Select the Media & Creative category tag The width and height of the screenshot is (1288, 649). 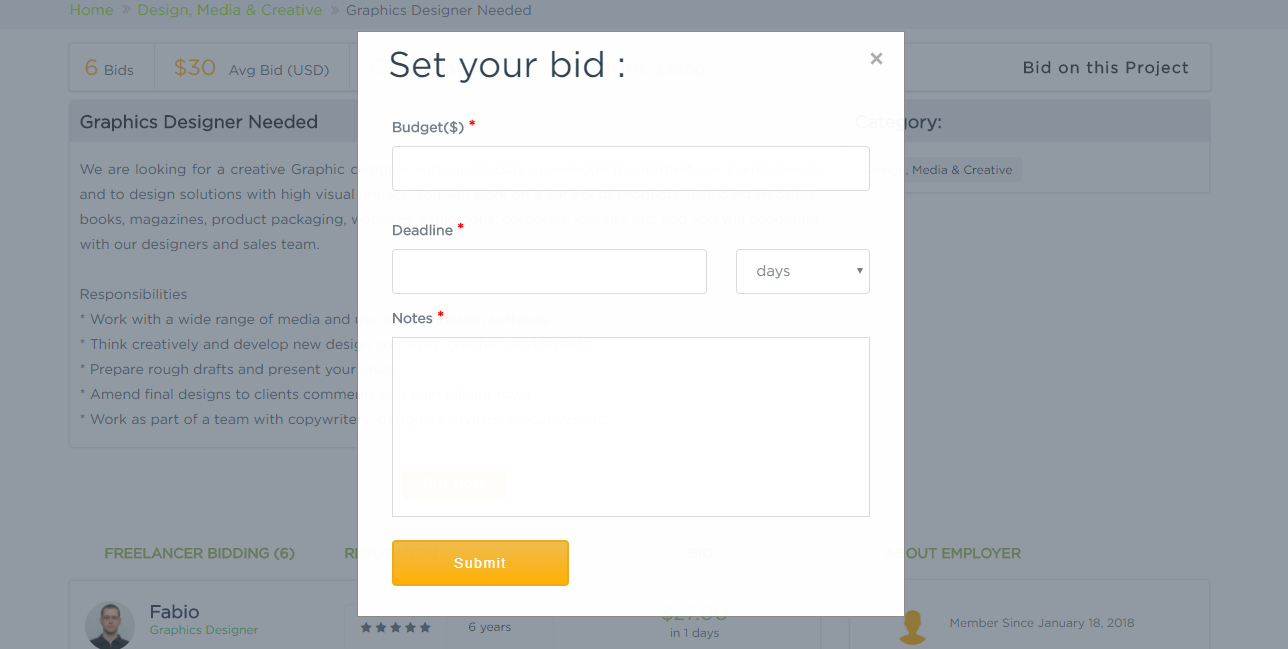pos(950,170)
